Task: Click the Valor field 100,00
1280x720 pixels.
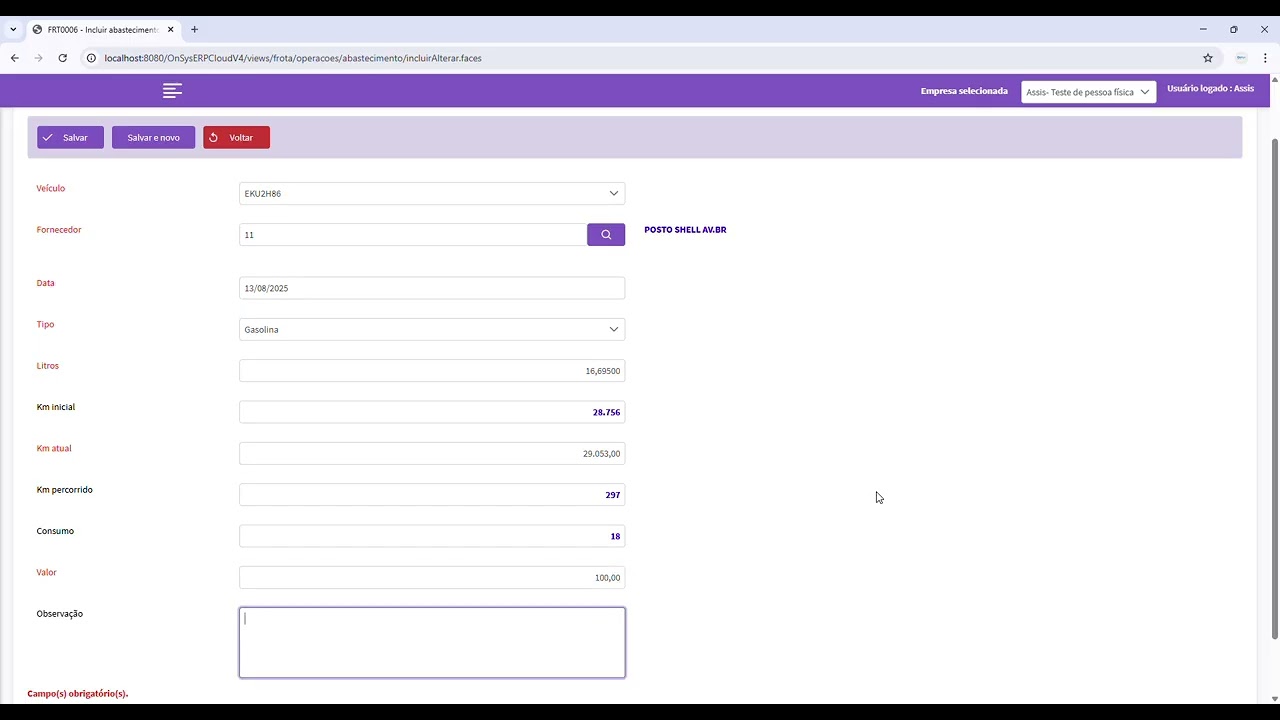Action: [x=432, y=577]
